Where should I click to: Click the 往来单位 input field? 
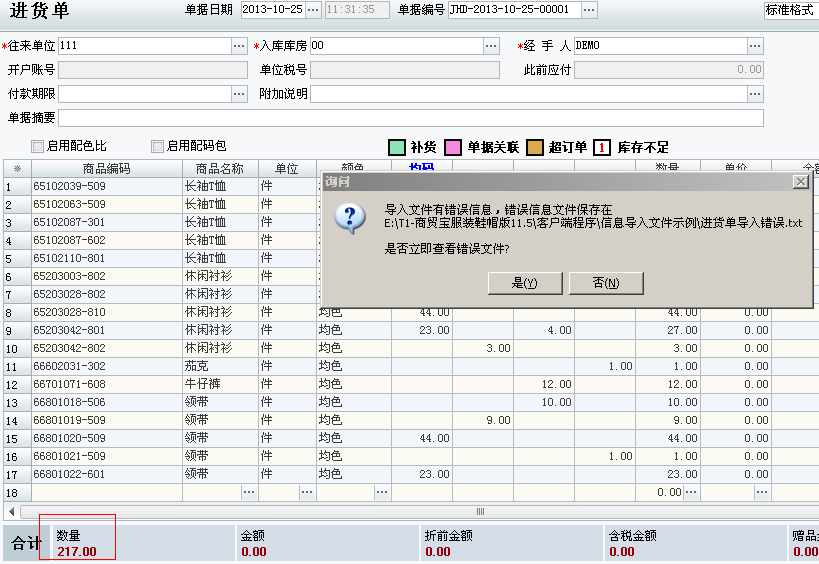(x=145, y=46)
